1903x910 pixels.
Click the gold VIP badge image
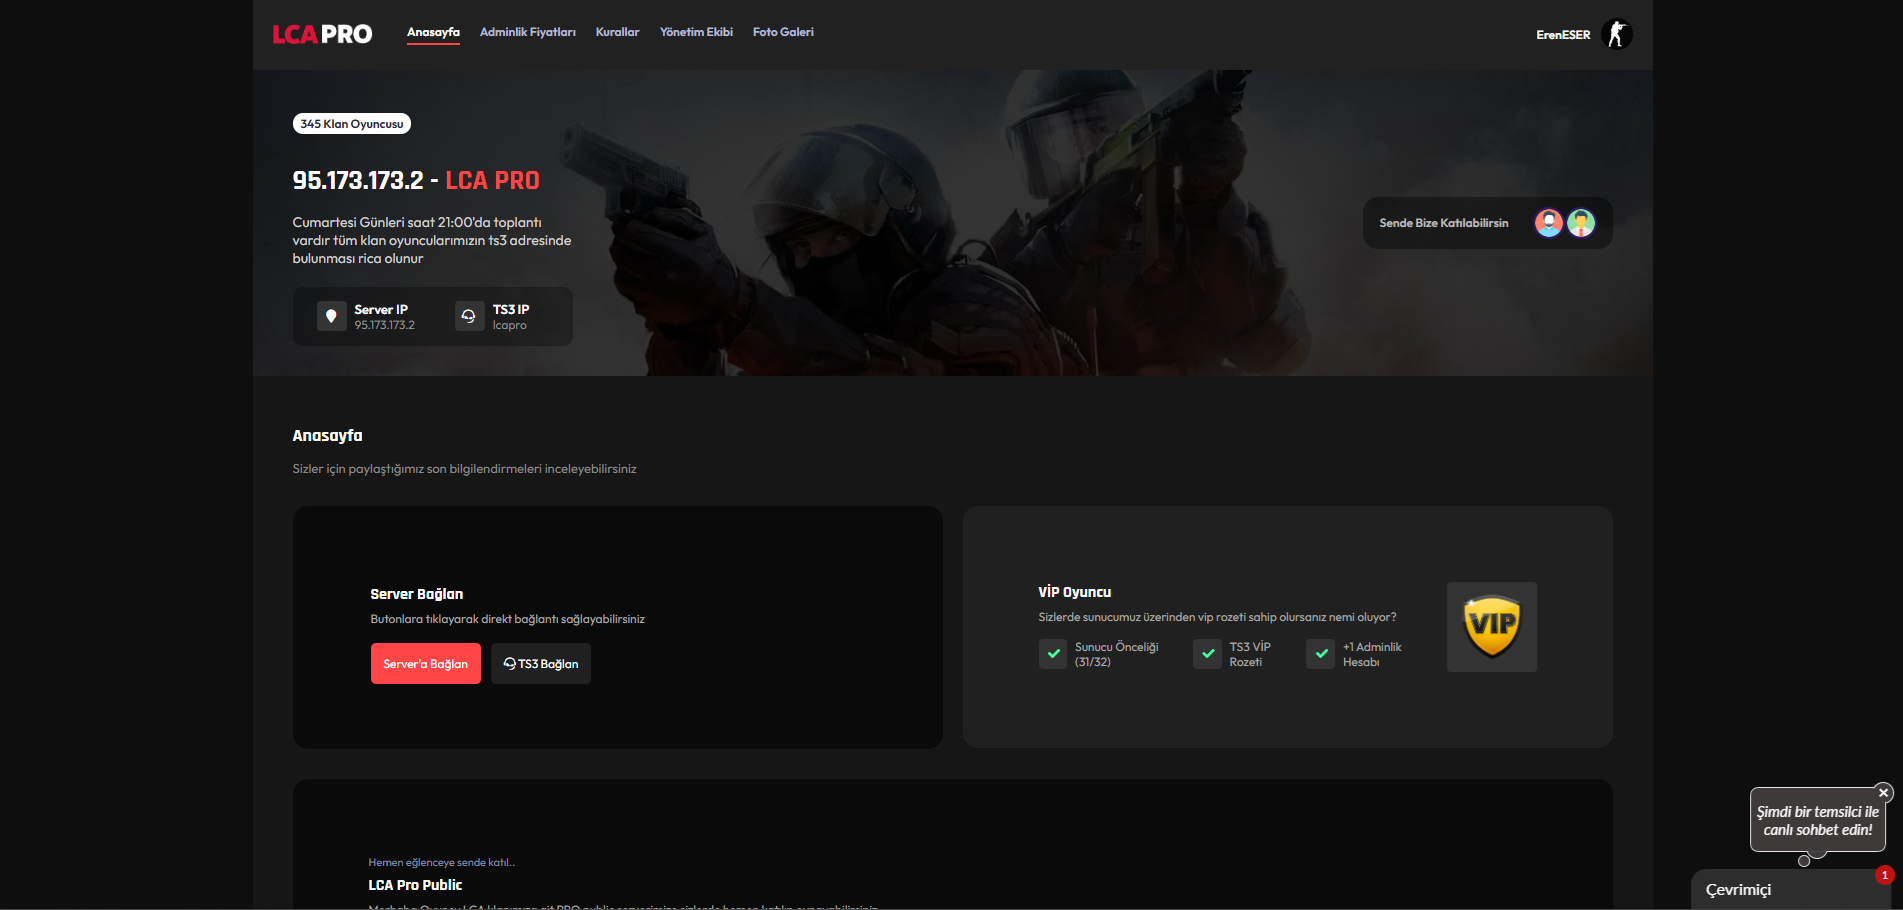(1492, 627)
